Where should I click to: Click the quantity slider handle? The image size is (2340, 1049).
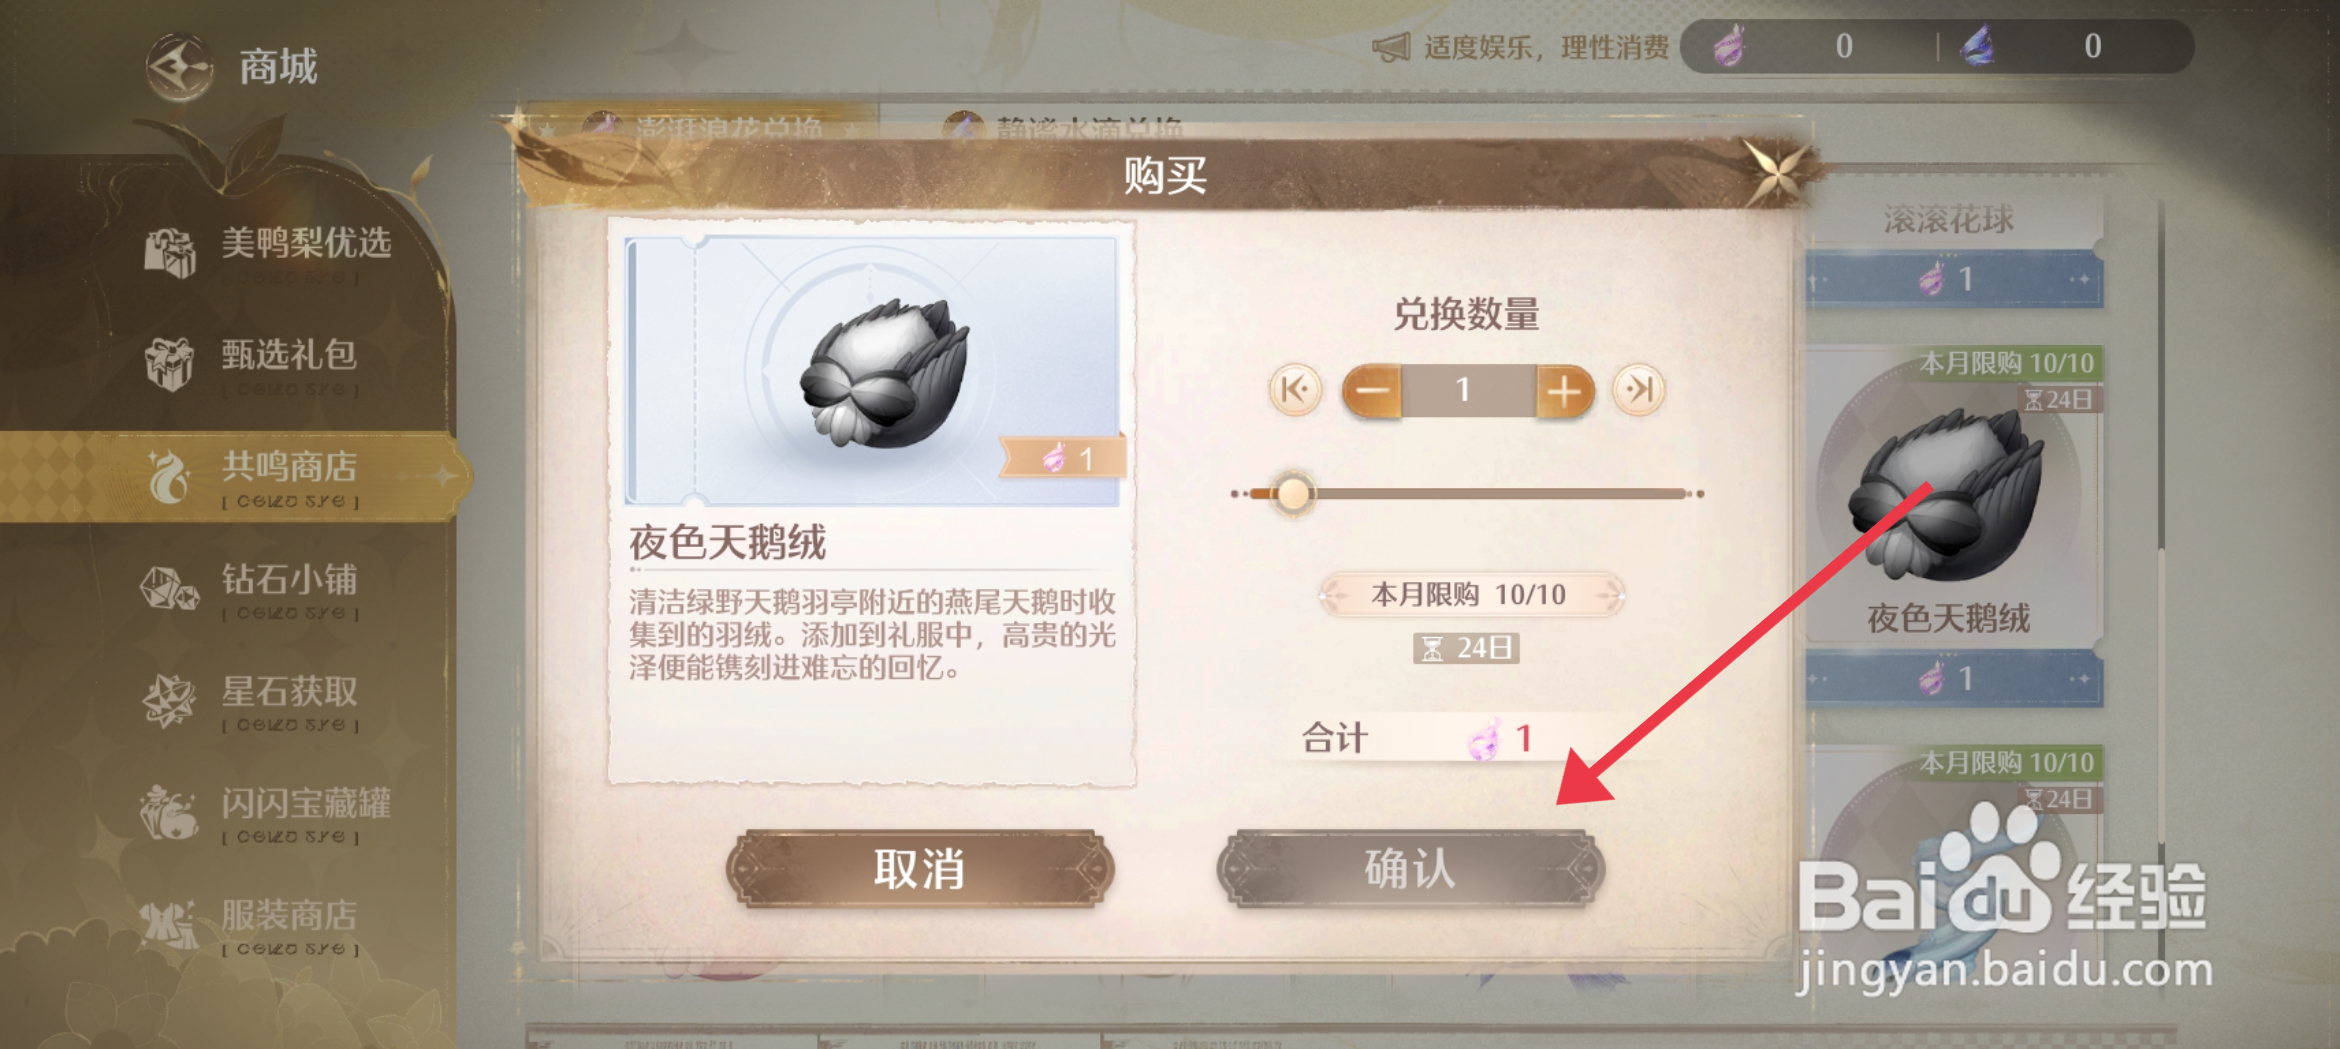1293,493
